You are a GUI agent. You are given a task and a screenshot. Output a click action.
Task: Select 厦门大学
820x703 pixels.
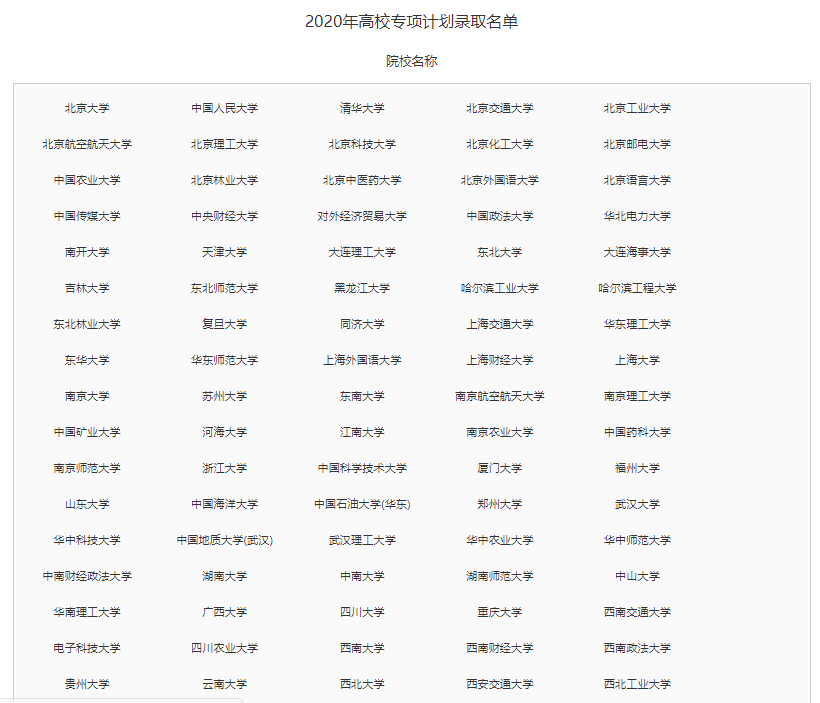coord(499,468)
